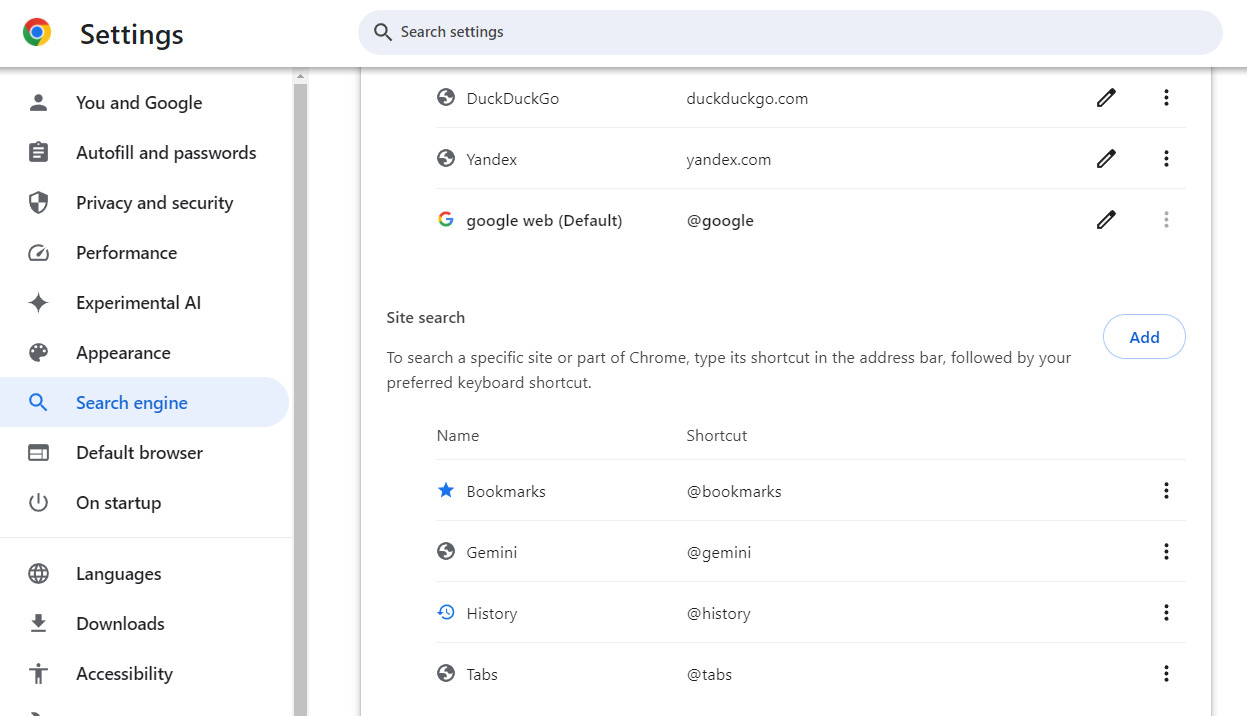This screenshot has height=716, width=1247.
Task: Select Experimental AI in sidebar
Action: [x=144, y=302]
